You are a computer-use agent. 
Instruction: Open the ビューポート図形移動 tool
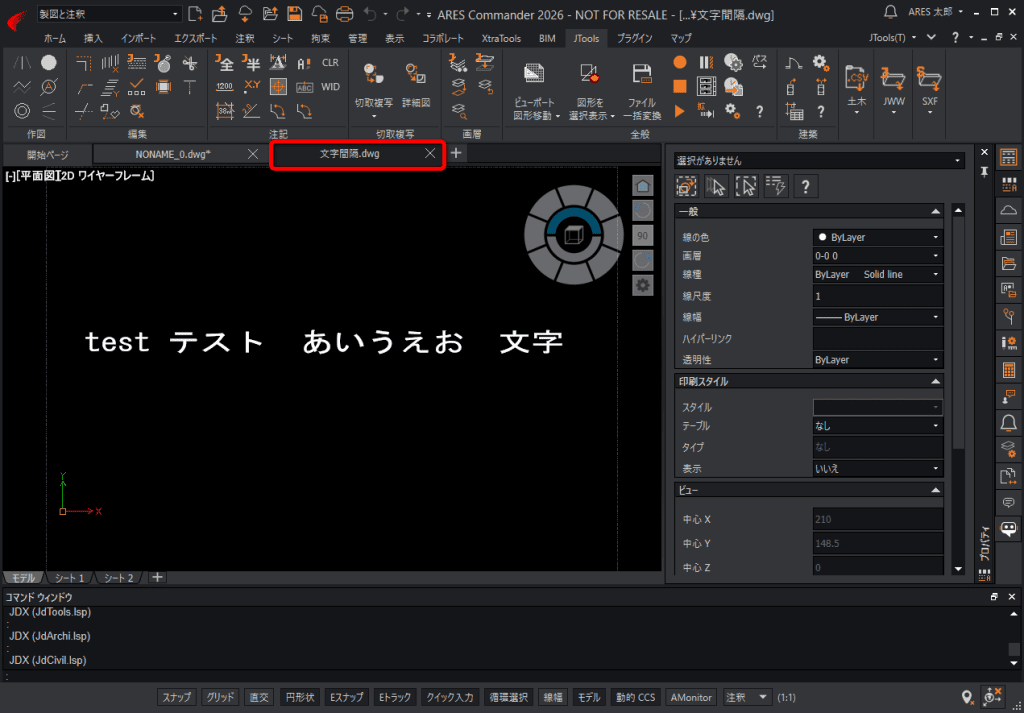pyautogui.click(x=535, y=91)
